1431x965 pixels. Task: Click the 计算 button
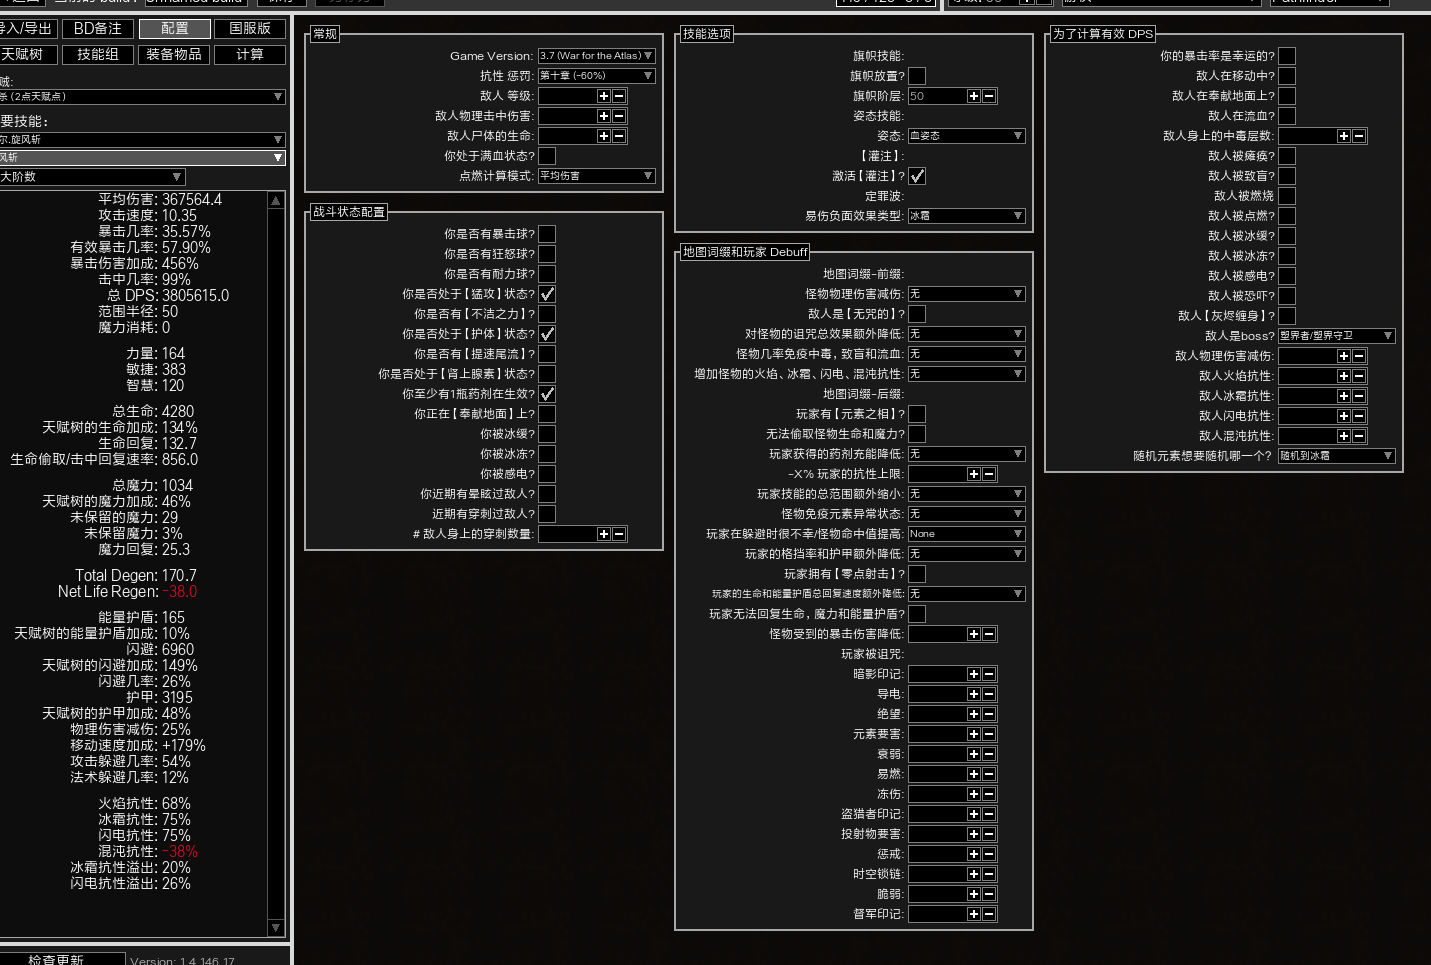tap(250, 54)
